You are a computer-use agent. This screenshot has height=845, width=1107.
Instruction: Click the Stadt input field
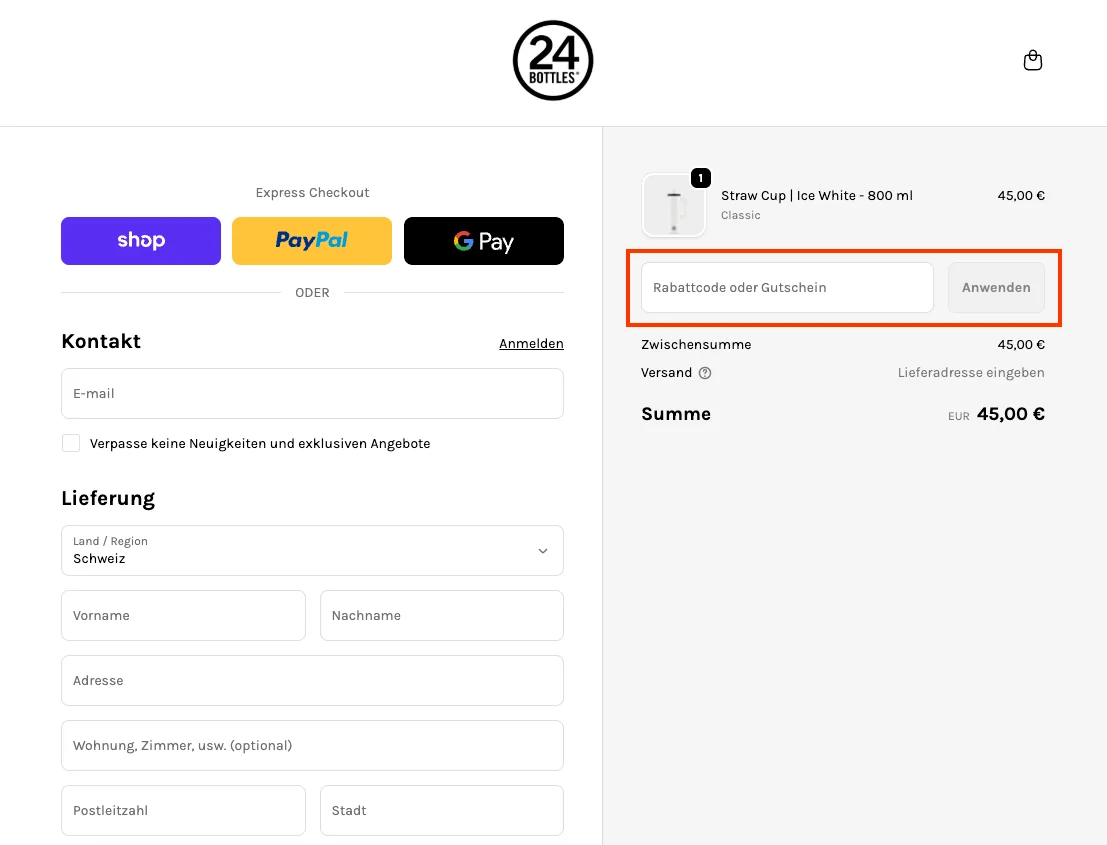click(x=441, y=811)
